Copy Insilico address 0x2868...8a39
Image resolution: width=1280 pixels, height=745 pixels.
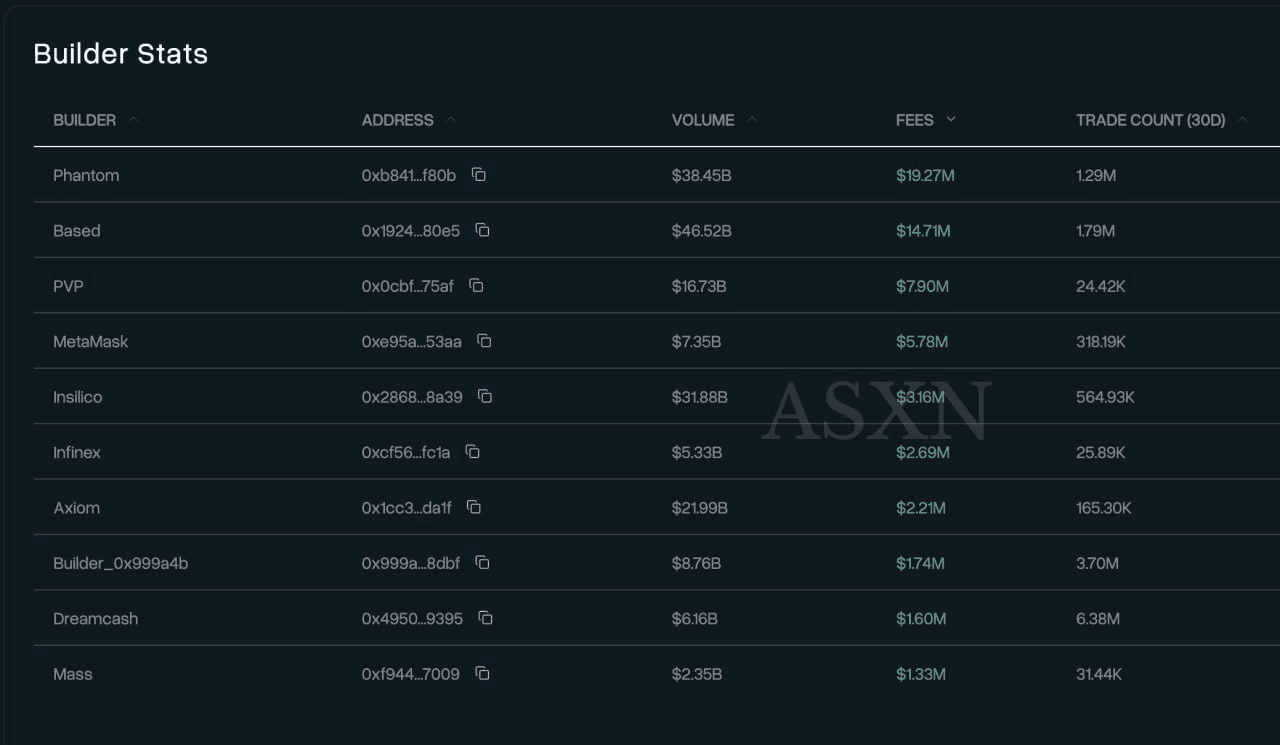coord(486,397)
